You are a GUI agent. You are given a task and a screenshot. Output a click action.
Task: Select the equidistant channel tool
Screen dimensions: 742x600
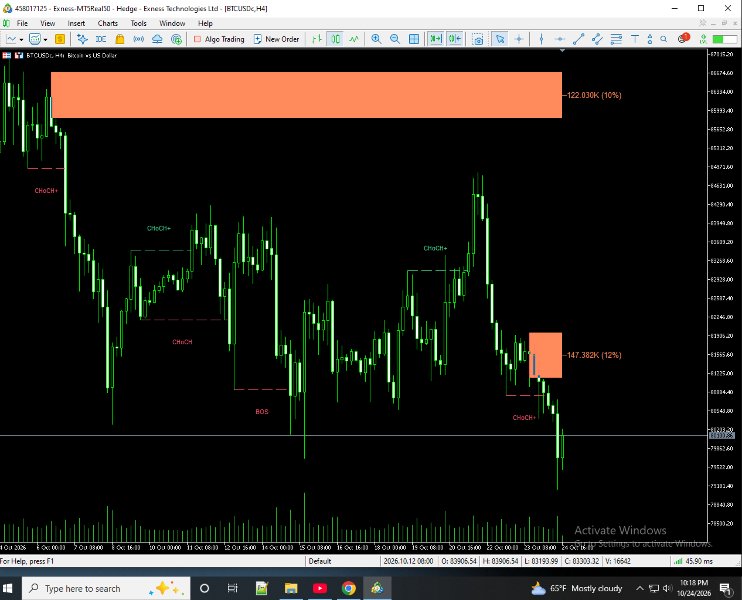(x=597, y=39)
